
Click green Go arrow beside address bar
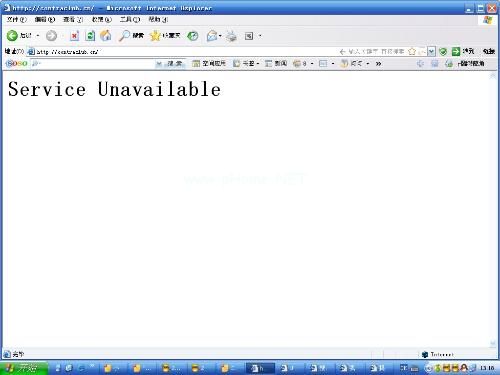coord(456,51)
